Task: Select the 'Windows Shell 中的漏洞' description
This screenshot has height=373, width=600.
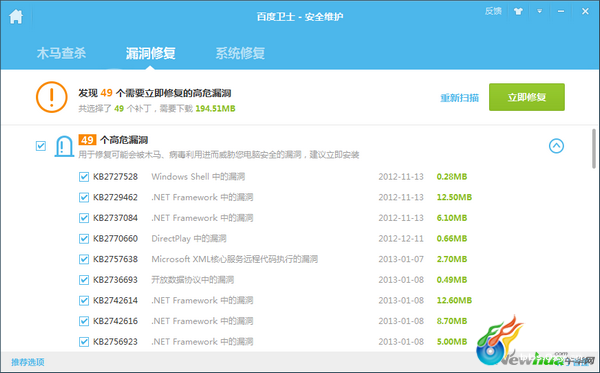Action: (198, 177)
